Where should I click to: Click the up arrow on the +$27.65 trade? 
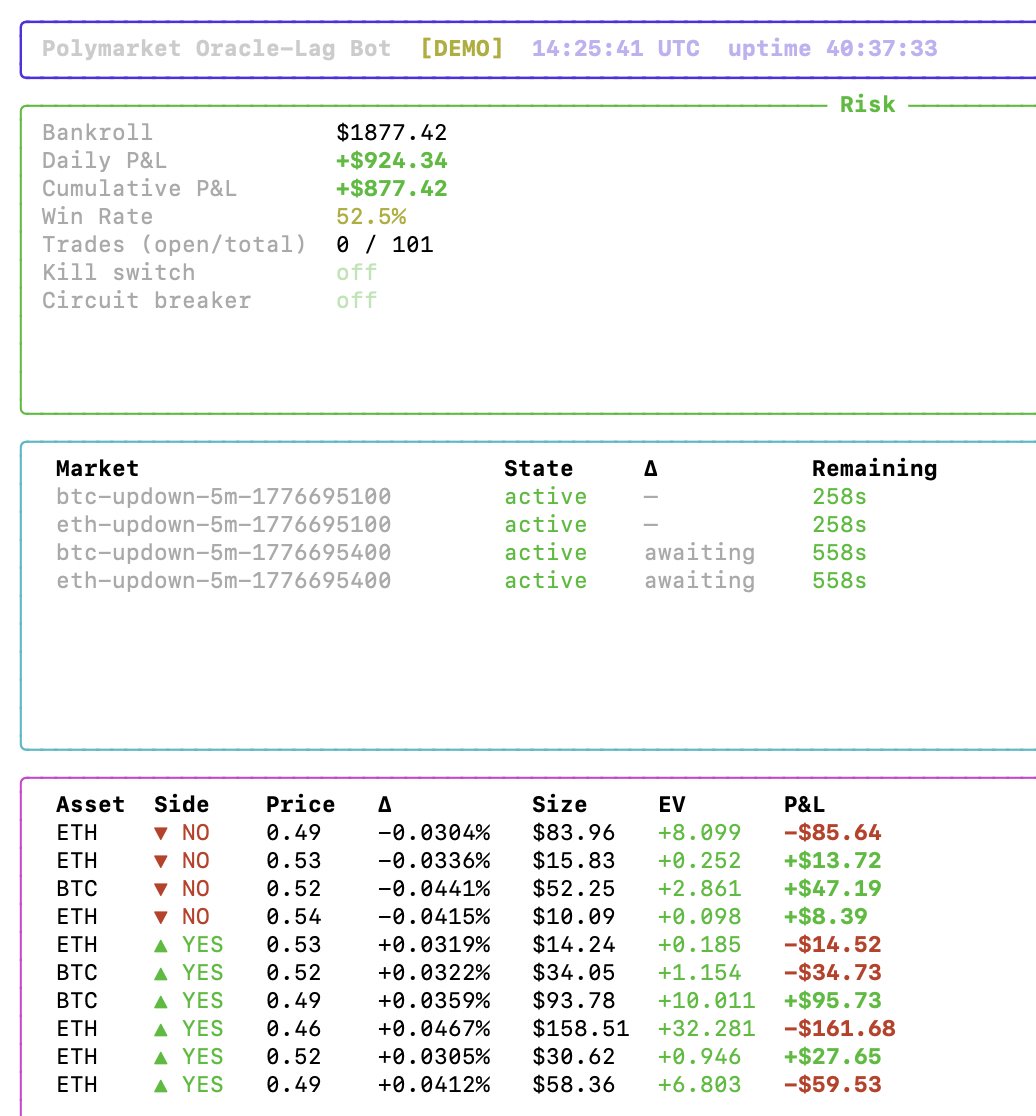[161, 1057]
